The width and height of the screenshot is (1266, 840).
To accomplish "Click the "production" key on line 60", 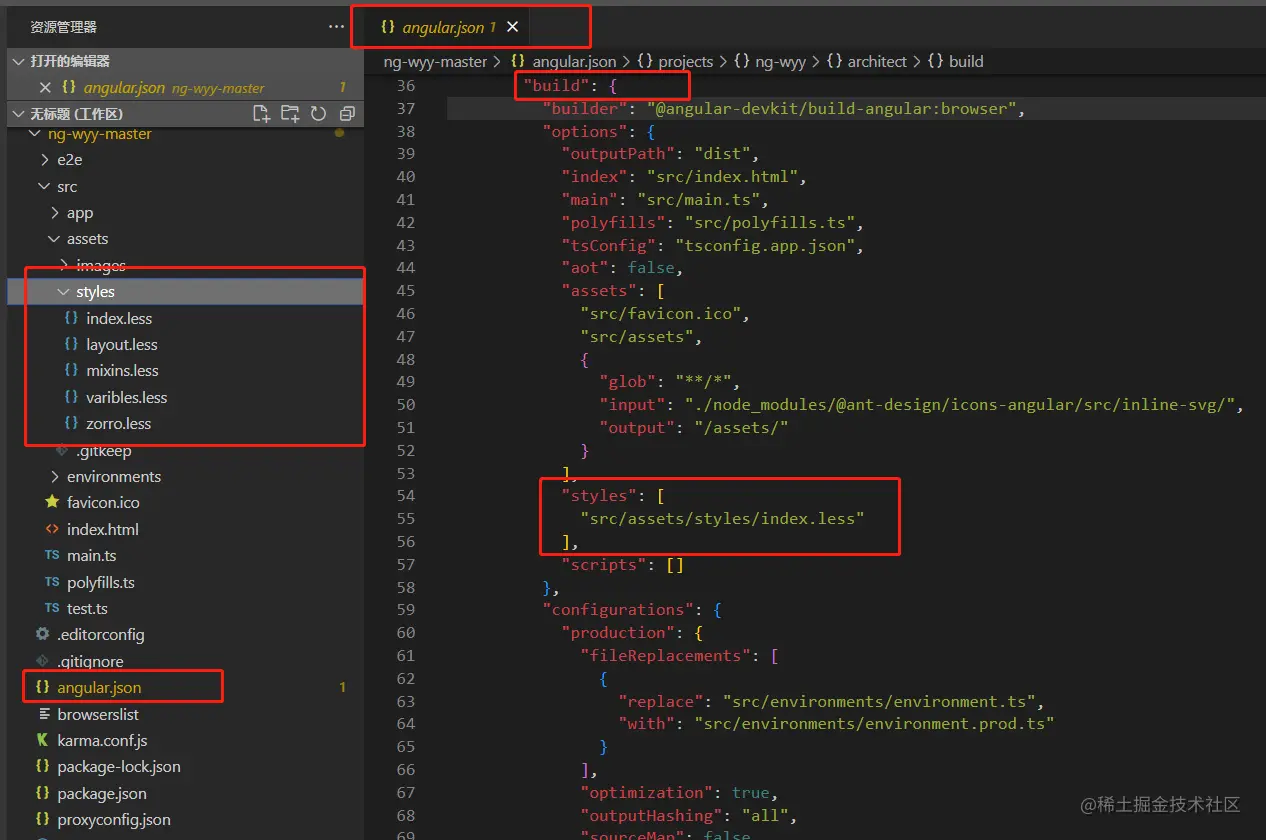I will 618,633.
